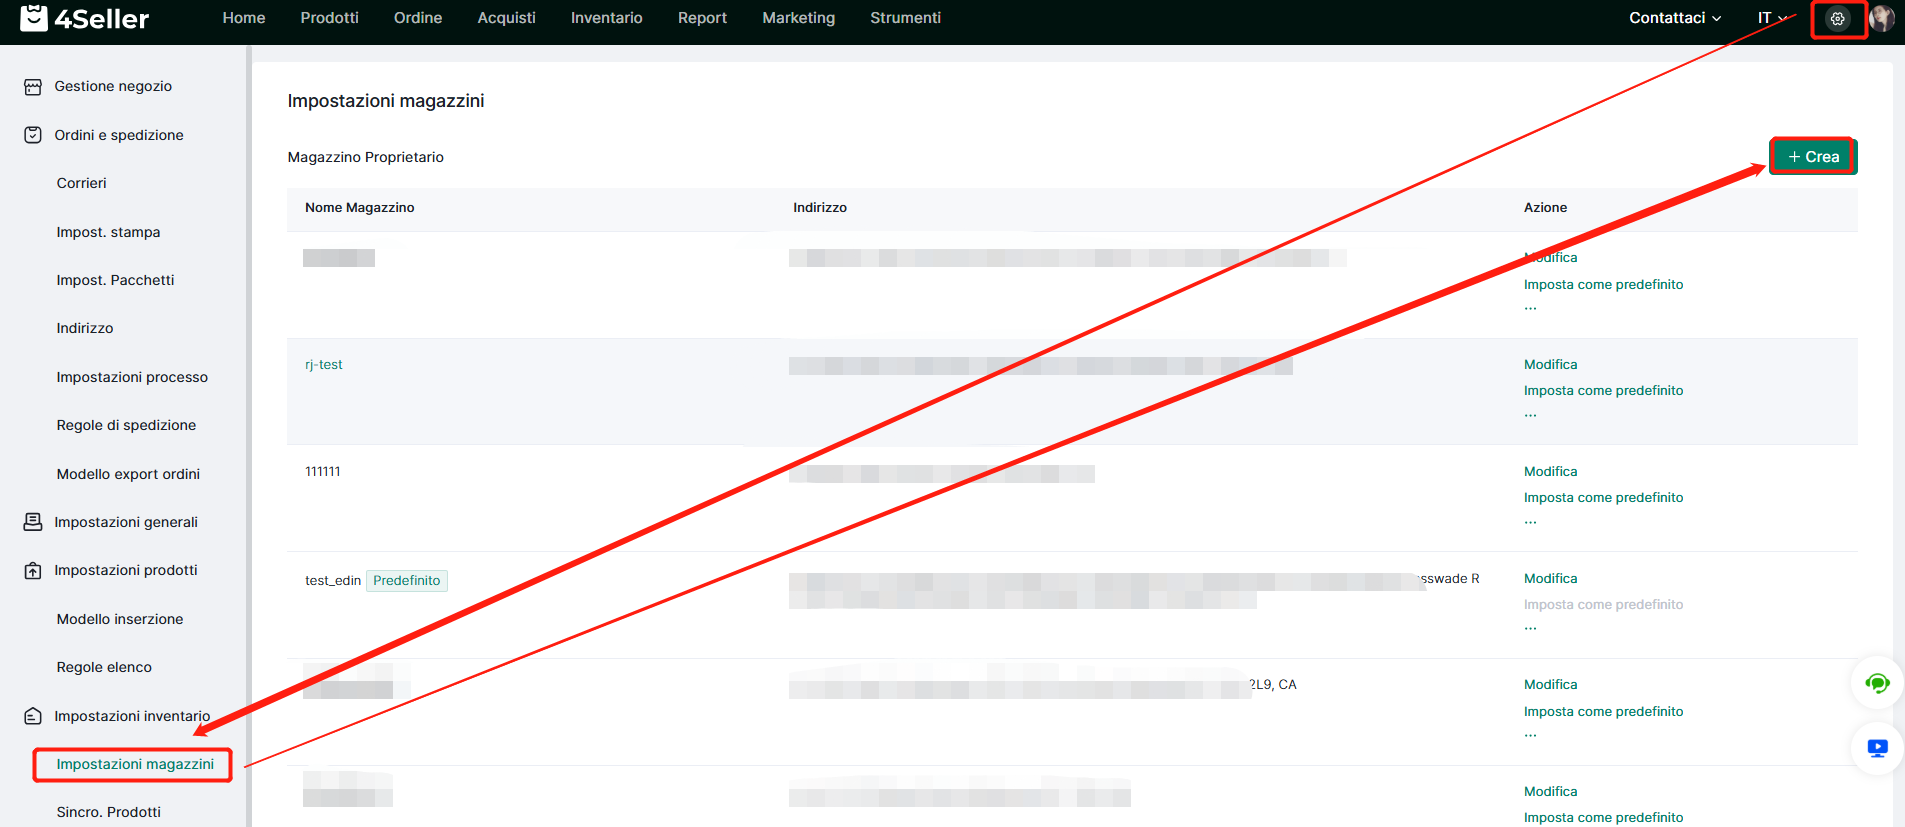1905x827 pixels.
Task: Open the Ordine menu
Action: pyautogui.click(x=418, y=18)
